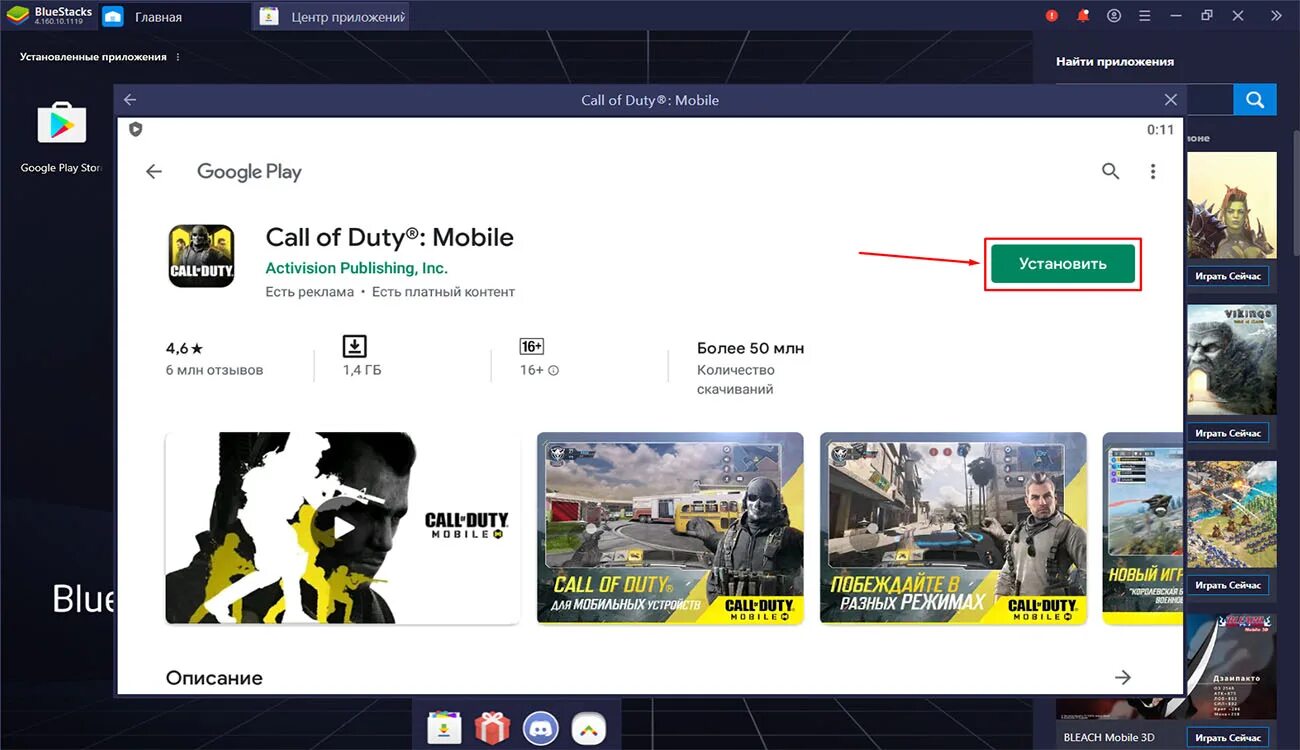This screenshot has width=1300, height=750.
Task: Open Discord from the bottom dock
Action: pos(540,728)
